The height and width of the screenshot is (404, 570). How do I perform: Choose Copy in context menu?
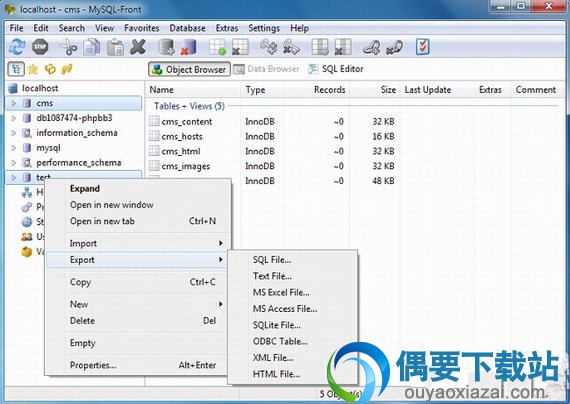[x=138, y=282]
